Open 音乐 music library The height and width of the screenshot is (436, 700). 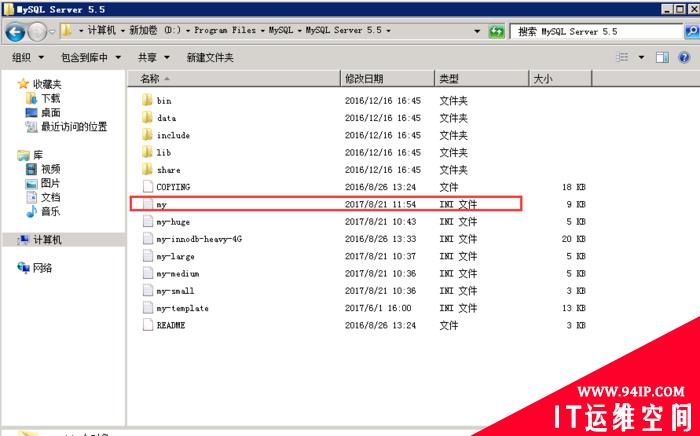[43, 212]
